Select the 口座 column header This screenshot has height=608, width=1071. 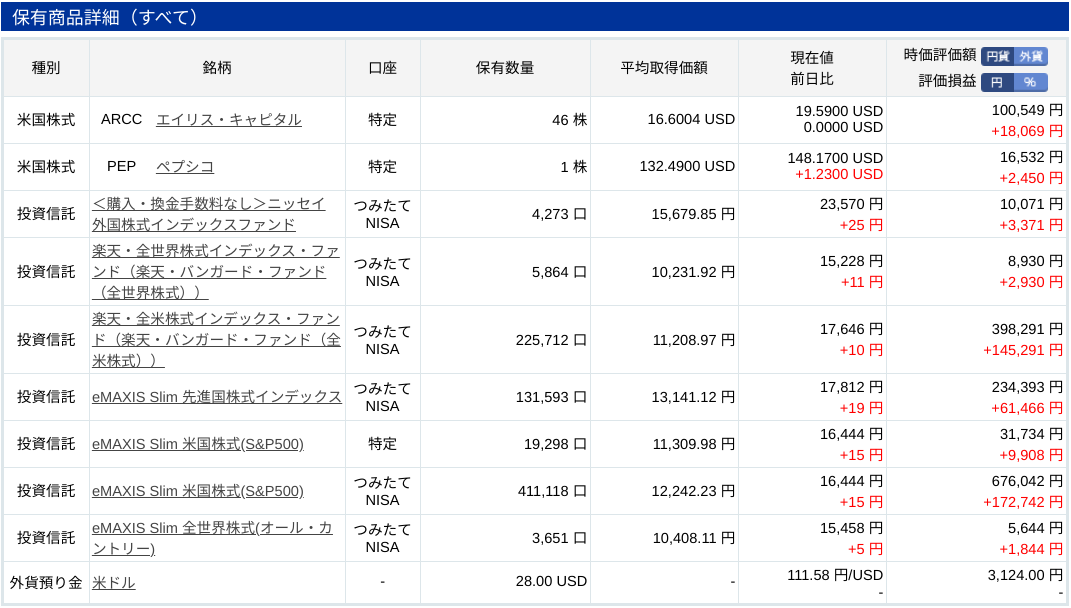[x=382, y=68]
